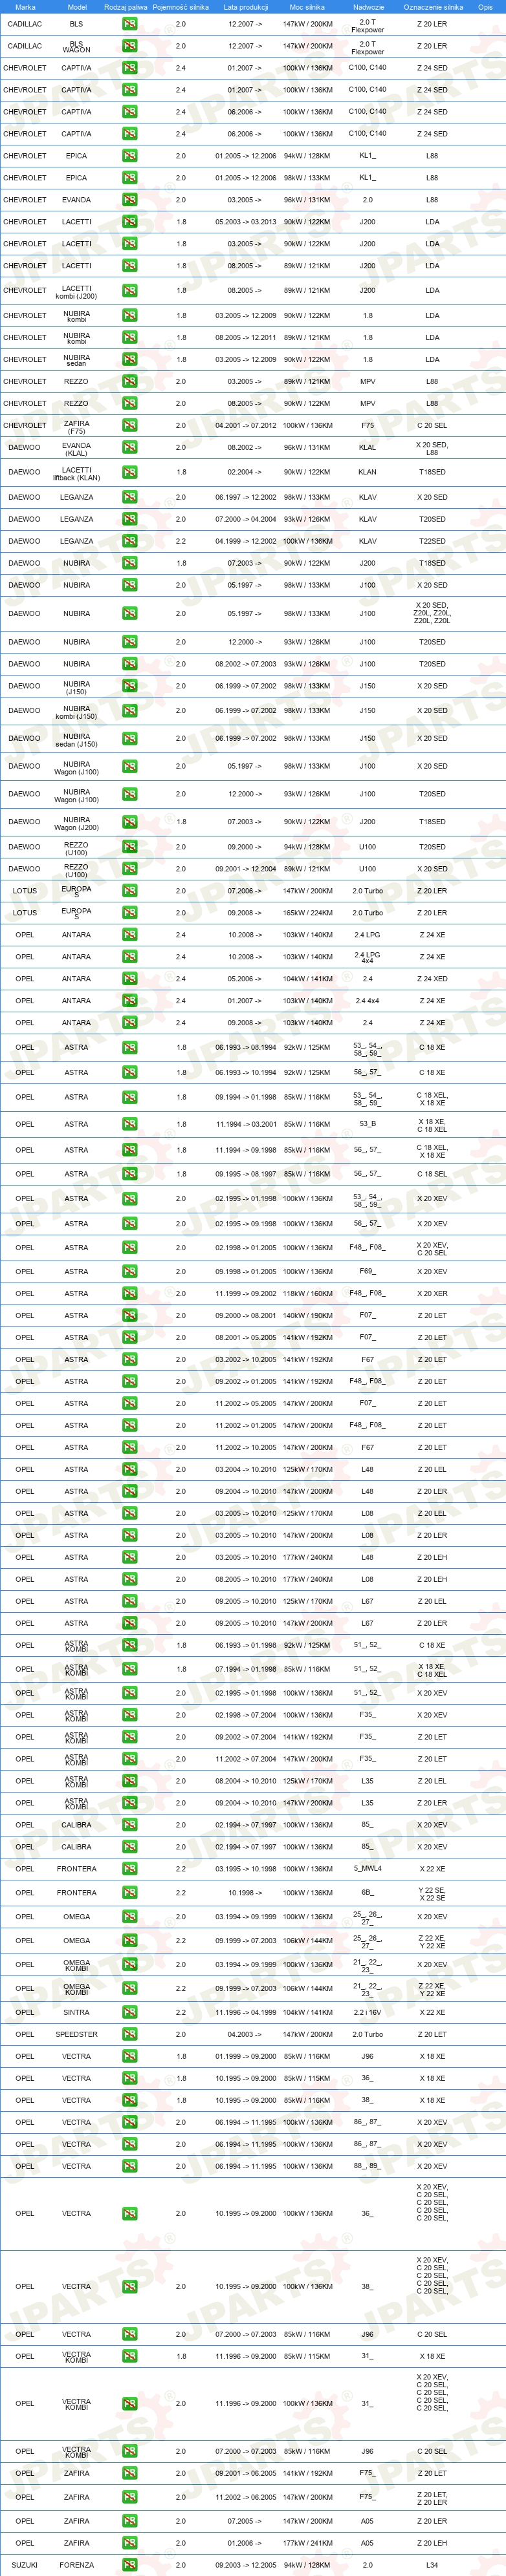Click fuel icon in Opel OMEGA KOMBI 2.2 row
The width and height of the screenshot is (506, 2576).
[130, 1988]
